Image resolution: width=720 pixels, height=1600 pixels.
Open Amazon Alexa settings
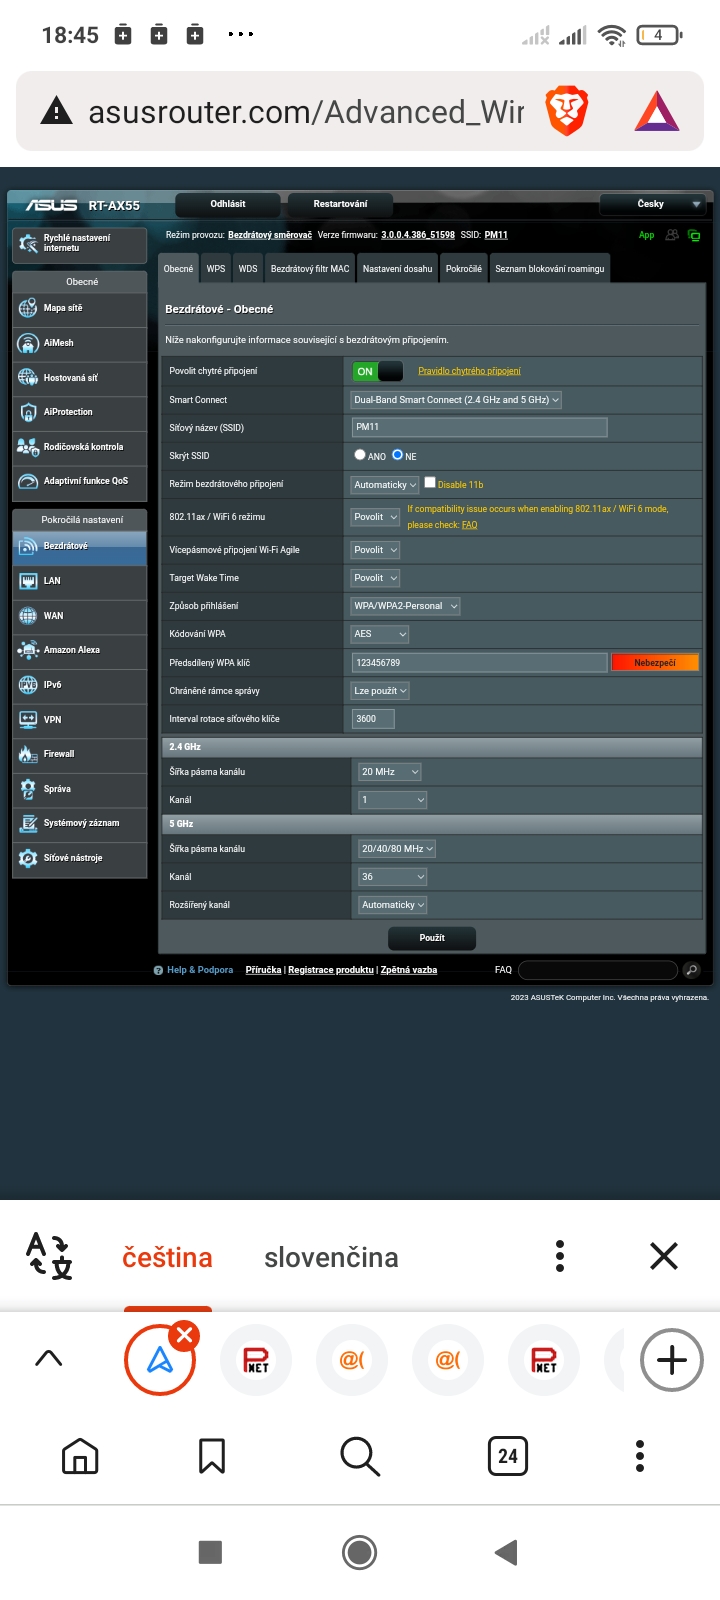pos(80,650)
